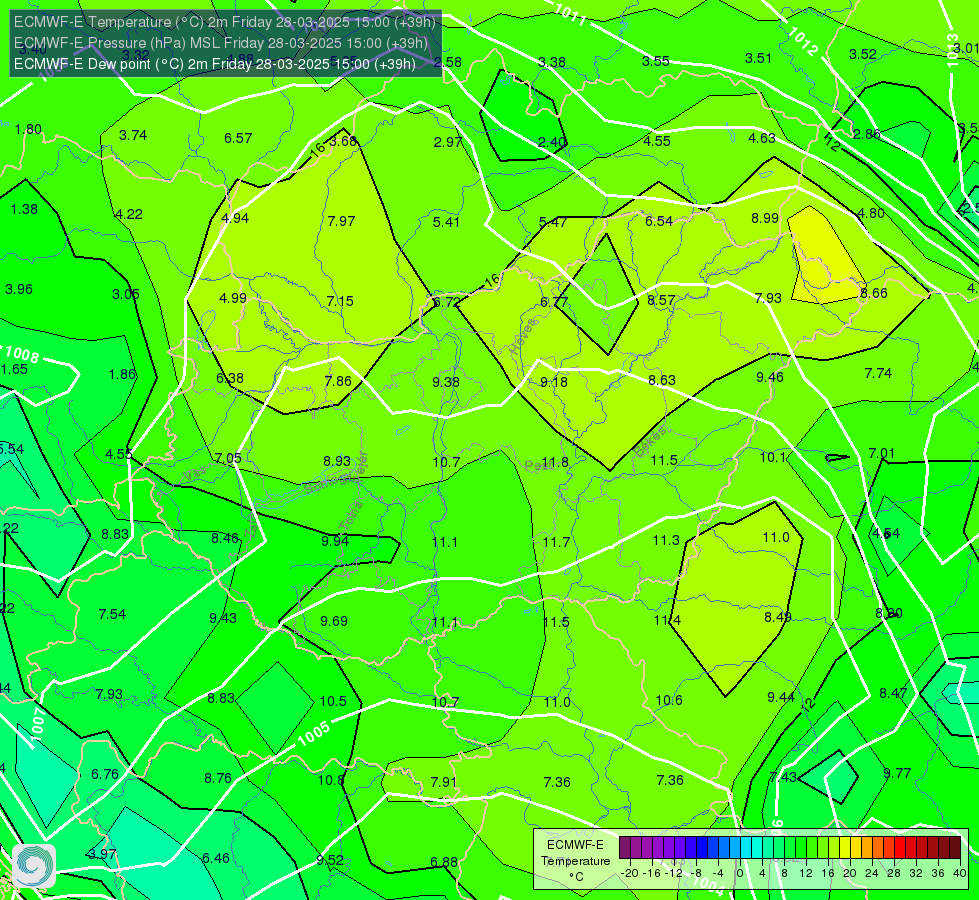Click the legend tick label 28
The image size is (979, 900).
[x=893, y=873]
